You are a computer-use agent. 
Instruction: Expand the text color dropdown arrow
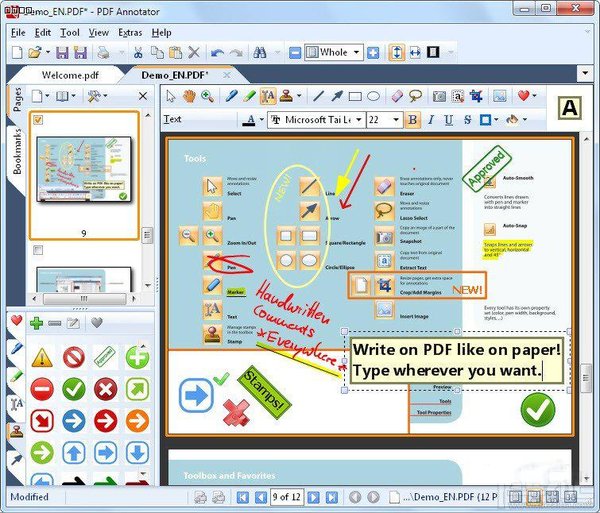(x=262, y=120)
